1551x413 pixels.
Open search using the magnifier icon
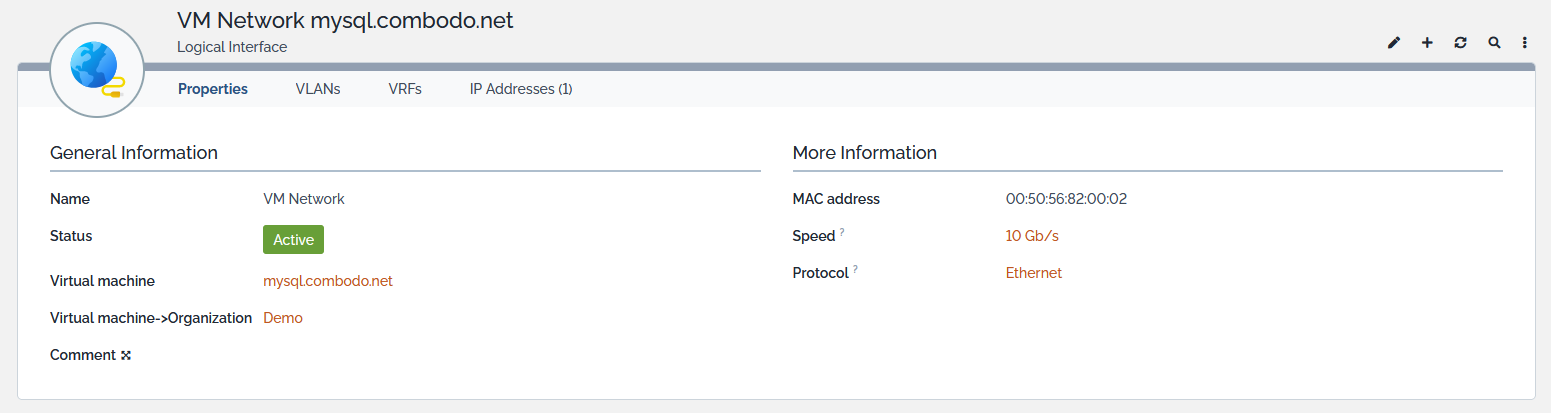pos(1494,43)
